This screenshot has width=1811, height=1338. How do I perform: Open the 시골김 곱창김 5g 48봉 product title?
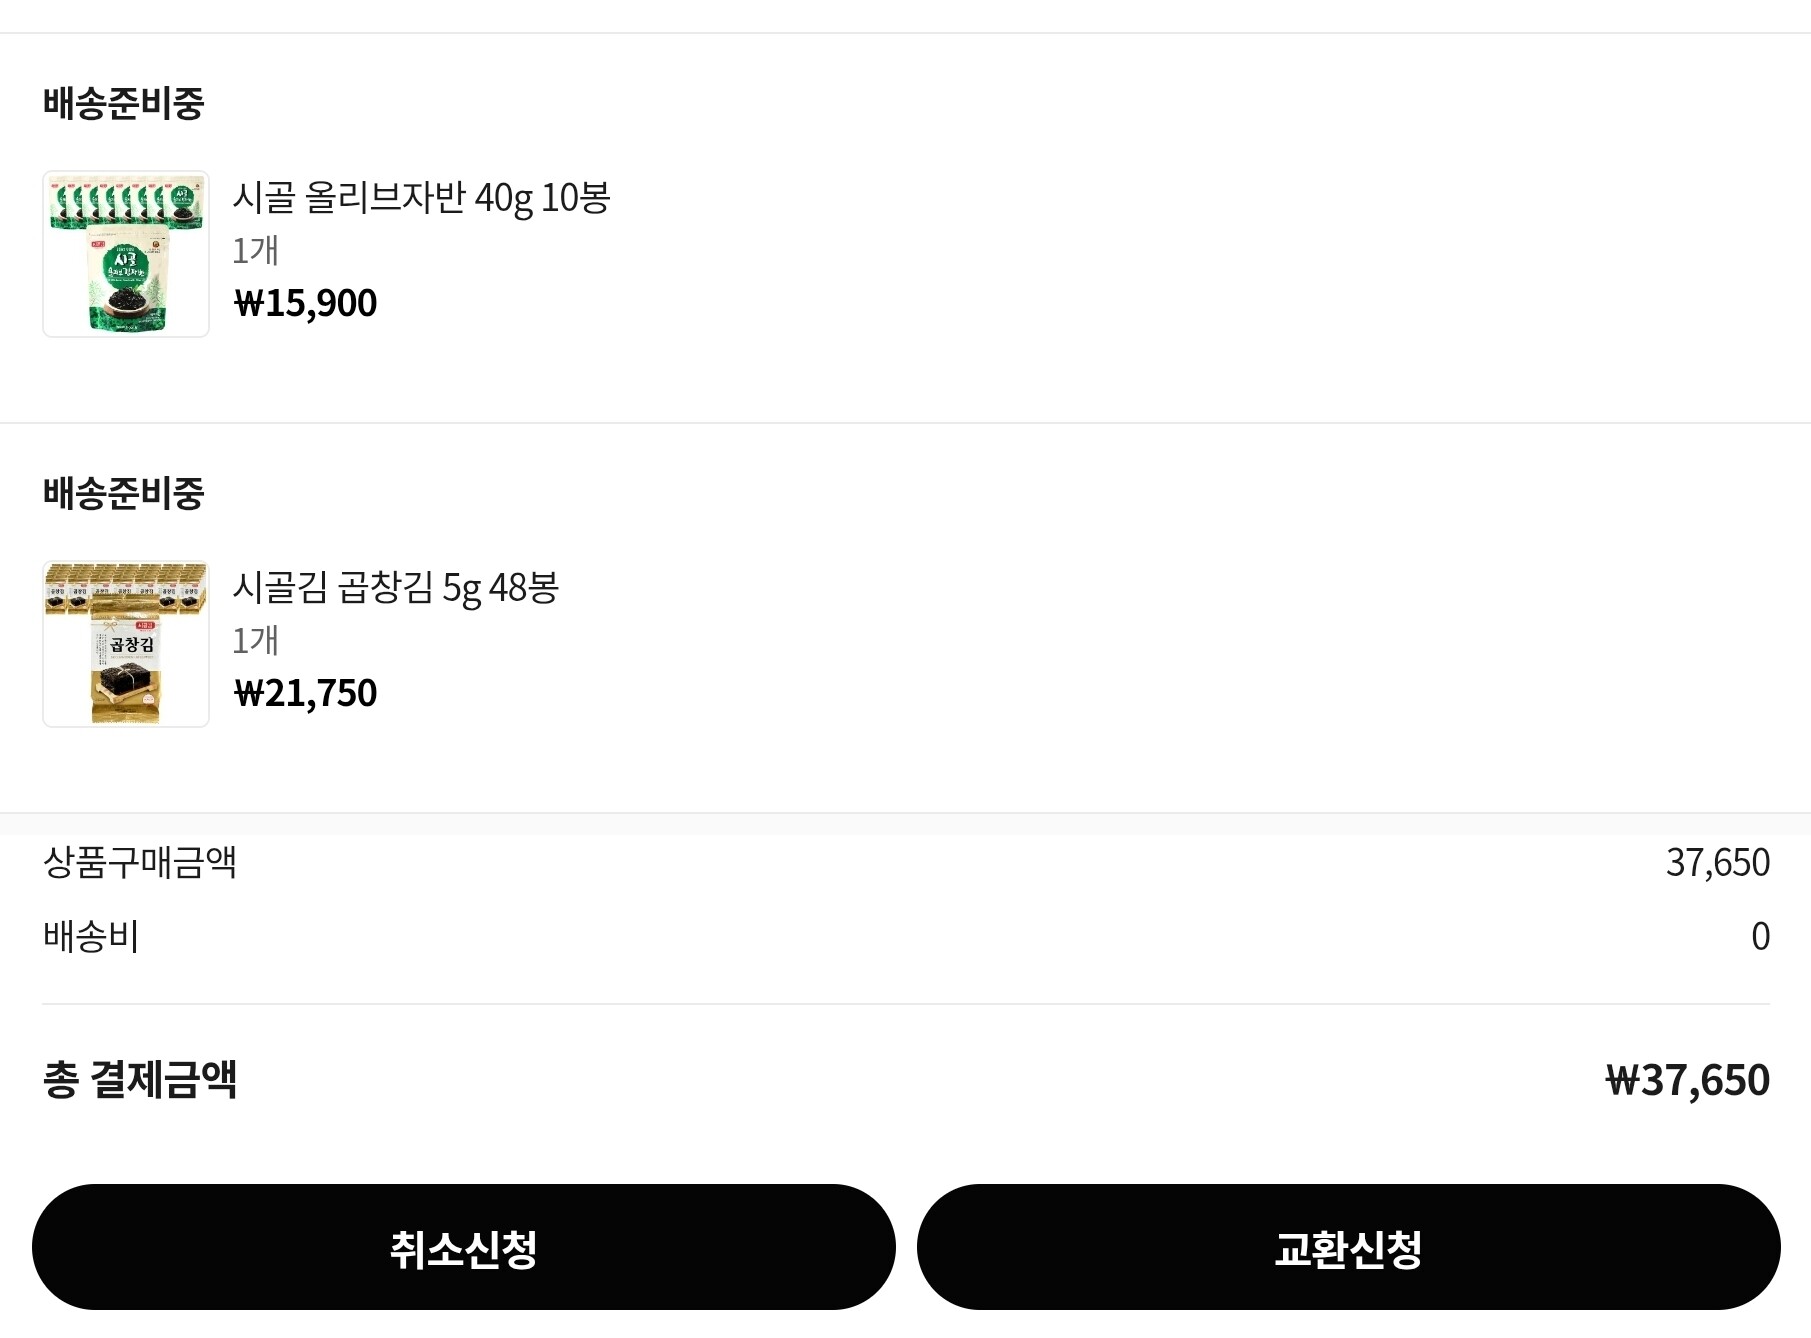tap(395, 588)
